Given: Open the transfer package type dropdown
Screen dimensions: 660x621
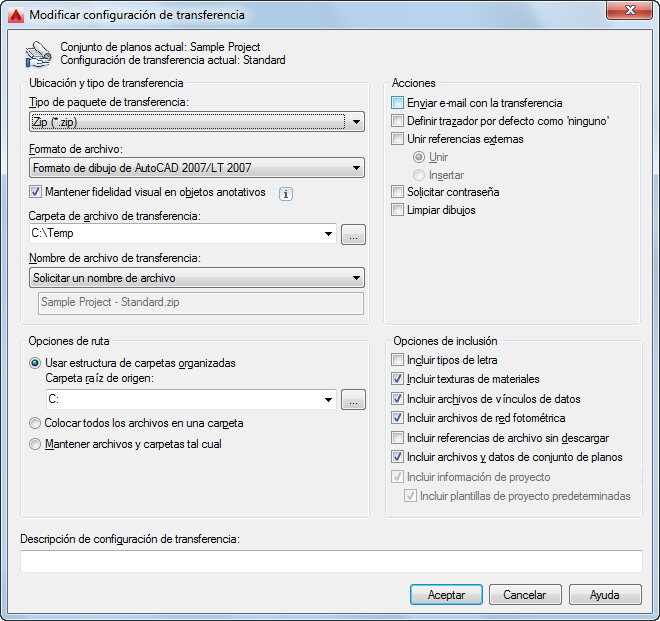Looking at the screenshot, I should click(197, 122).
